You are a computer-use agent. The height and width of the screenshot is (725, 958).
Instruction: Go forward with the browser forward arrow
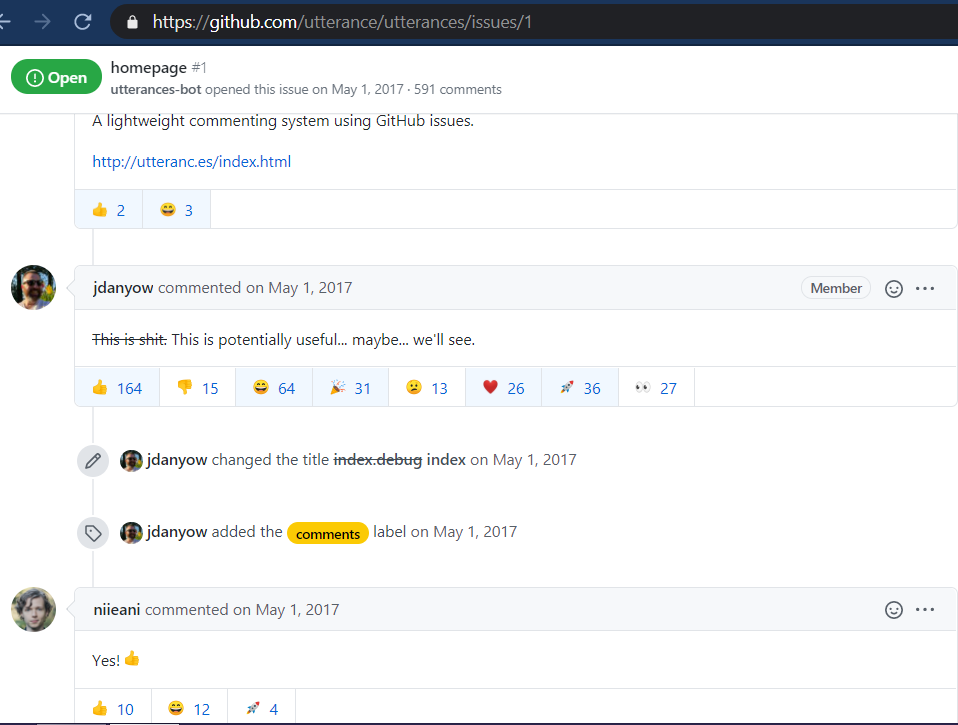point(42,22)
